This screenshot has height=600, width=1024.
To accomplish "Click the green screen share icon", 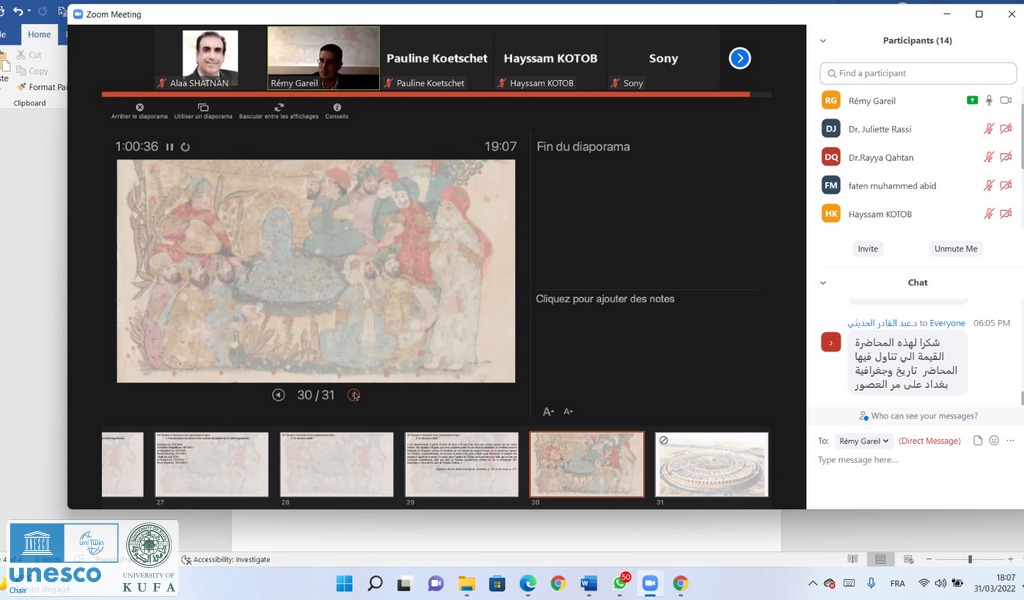I will coord(972,101).
